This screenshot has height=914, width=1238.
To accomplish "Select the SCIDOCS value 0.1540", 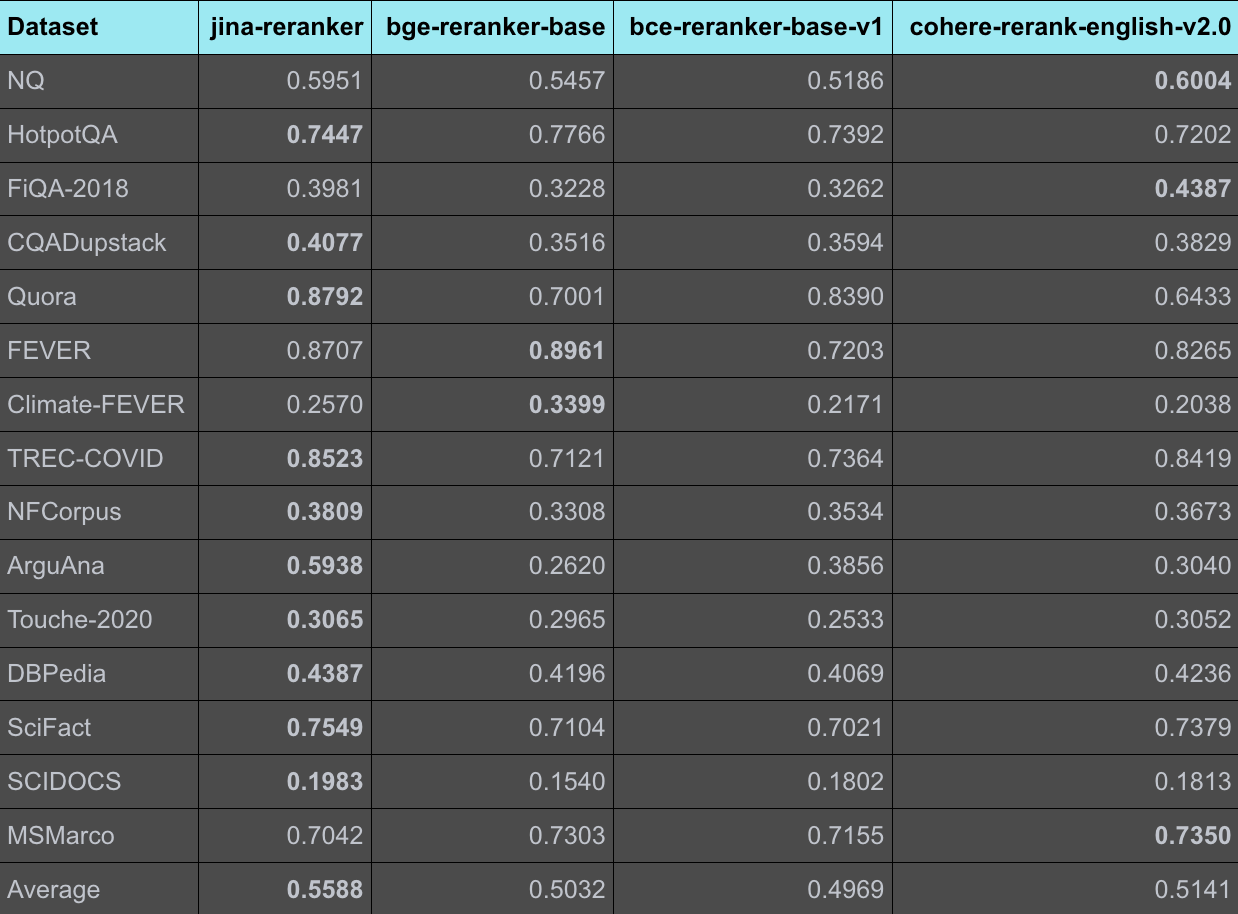I will click(x=567, y=782).
